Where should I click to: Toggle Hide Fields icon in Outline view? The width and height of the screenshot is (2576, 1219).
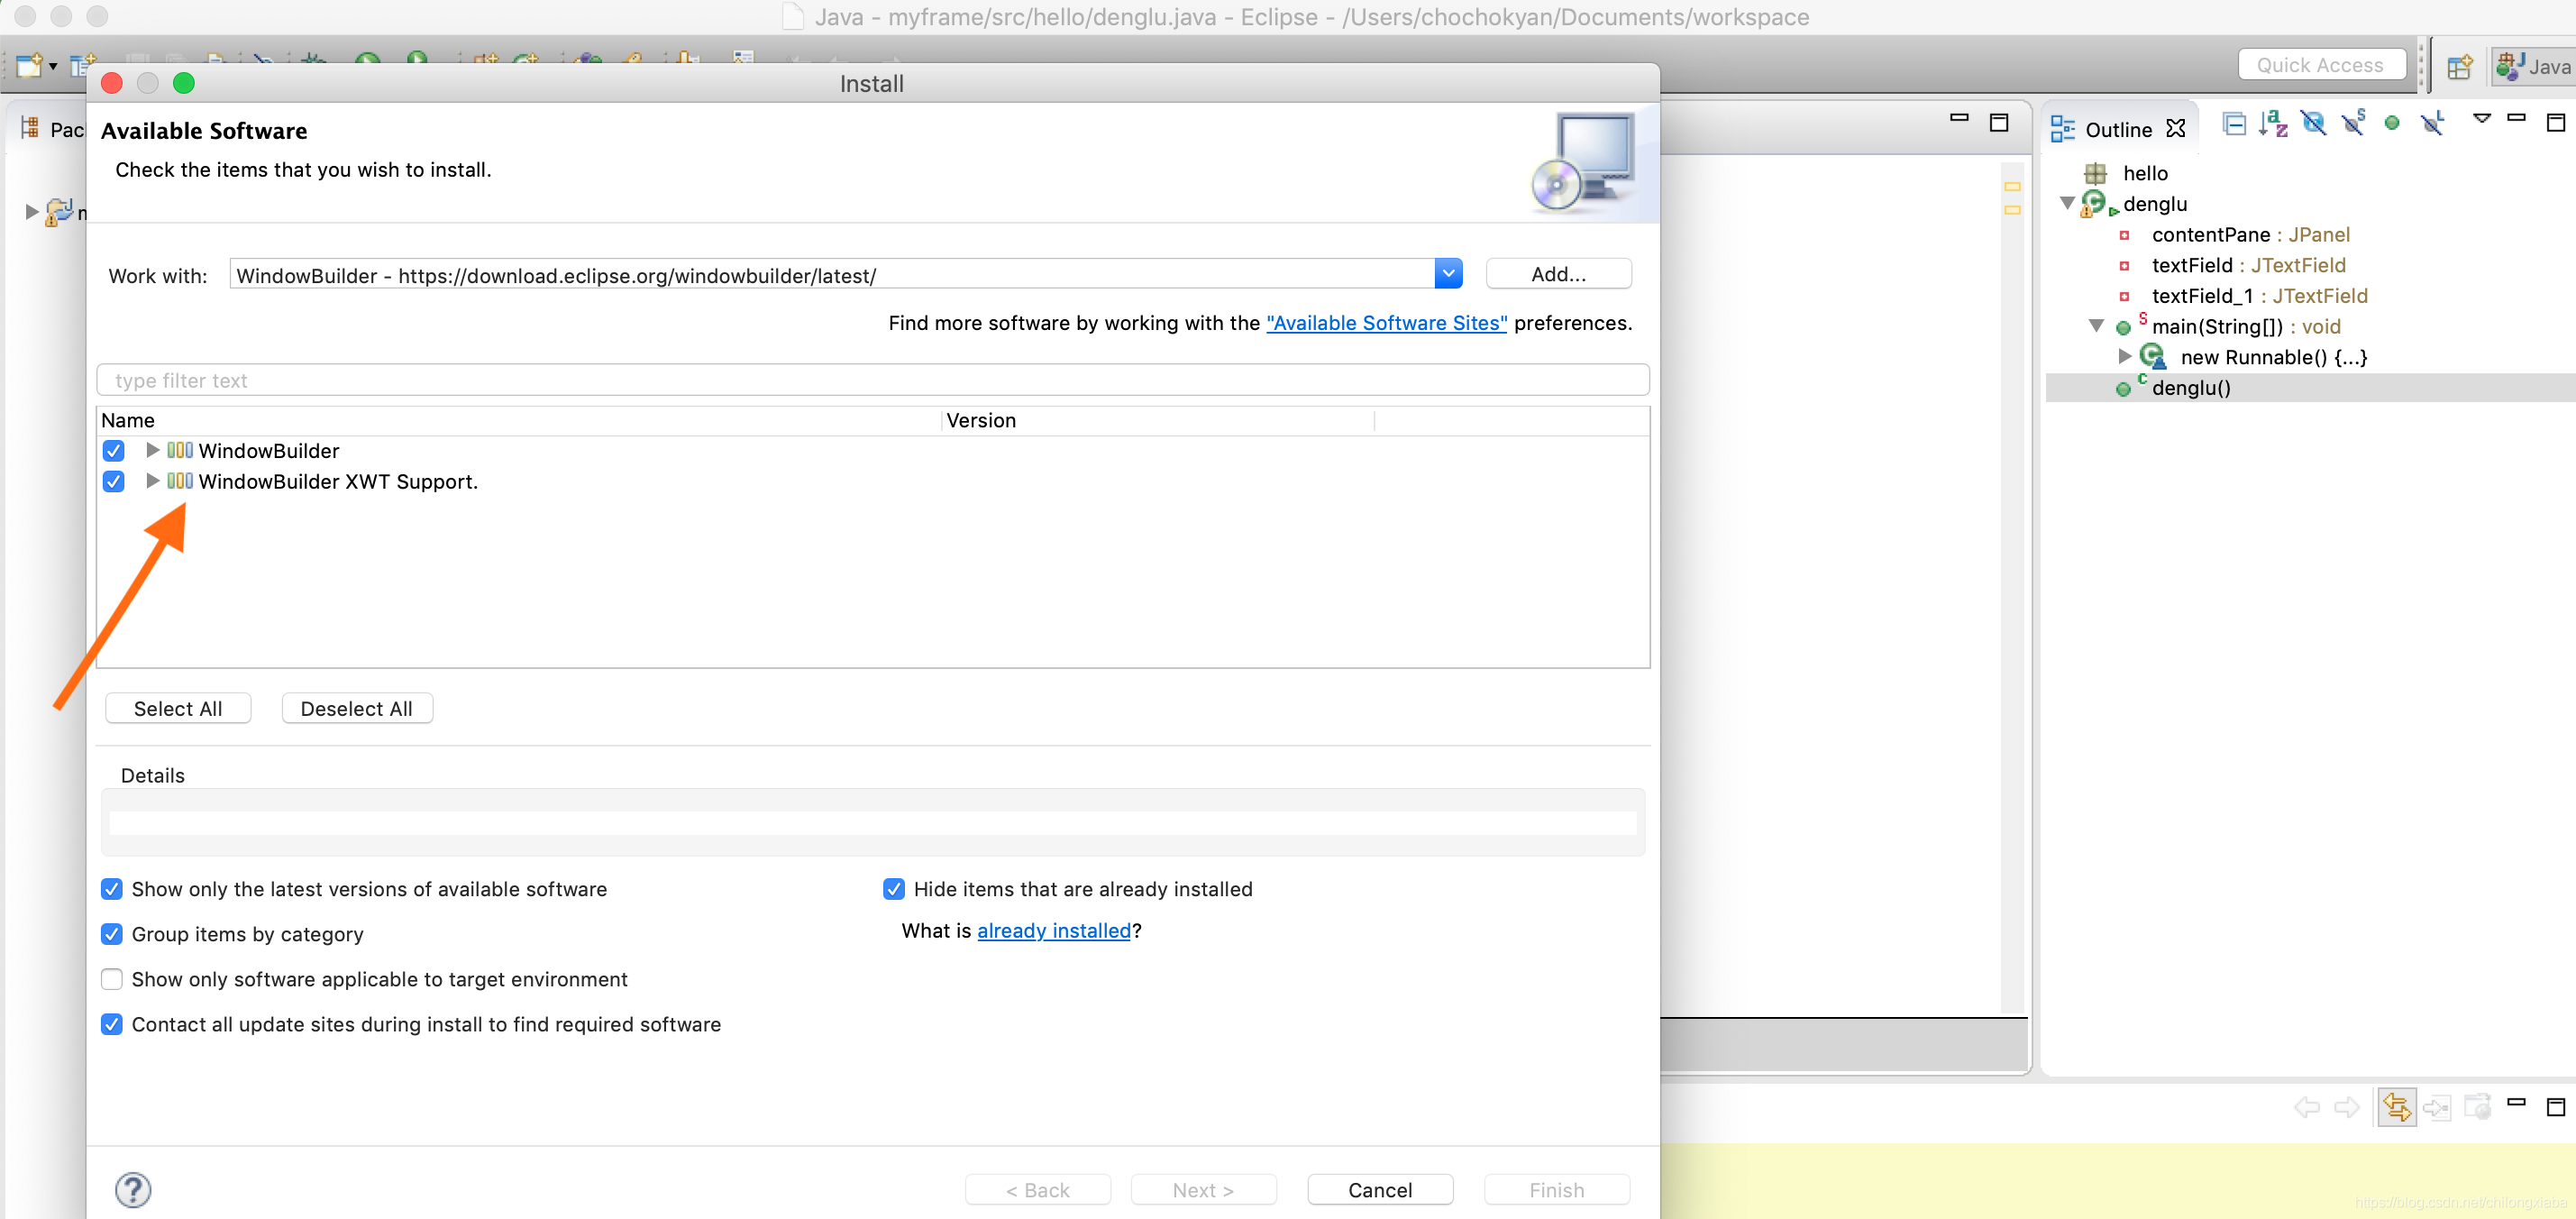[x=2313, y=123]
